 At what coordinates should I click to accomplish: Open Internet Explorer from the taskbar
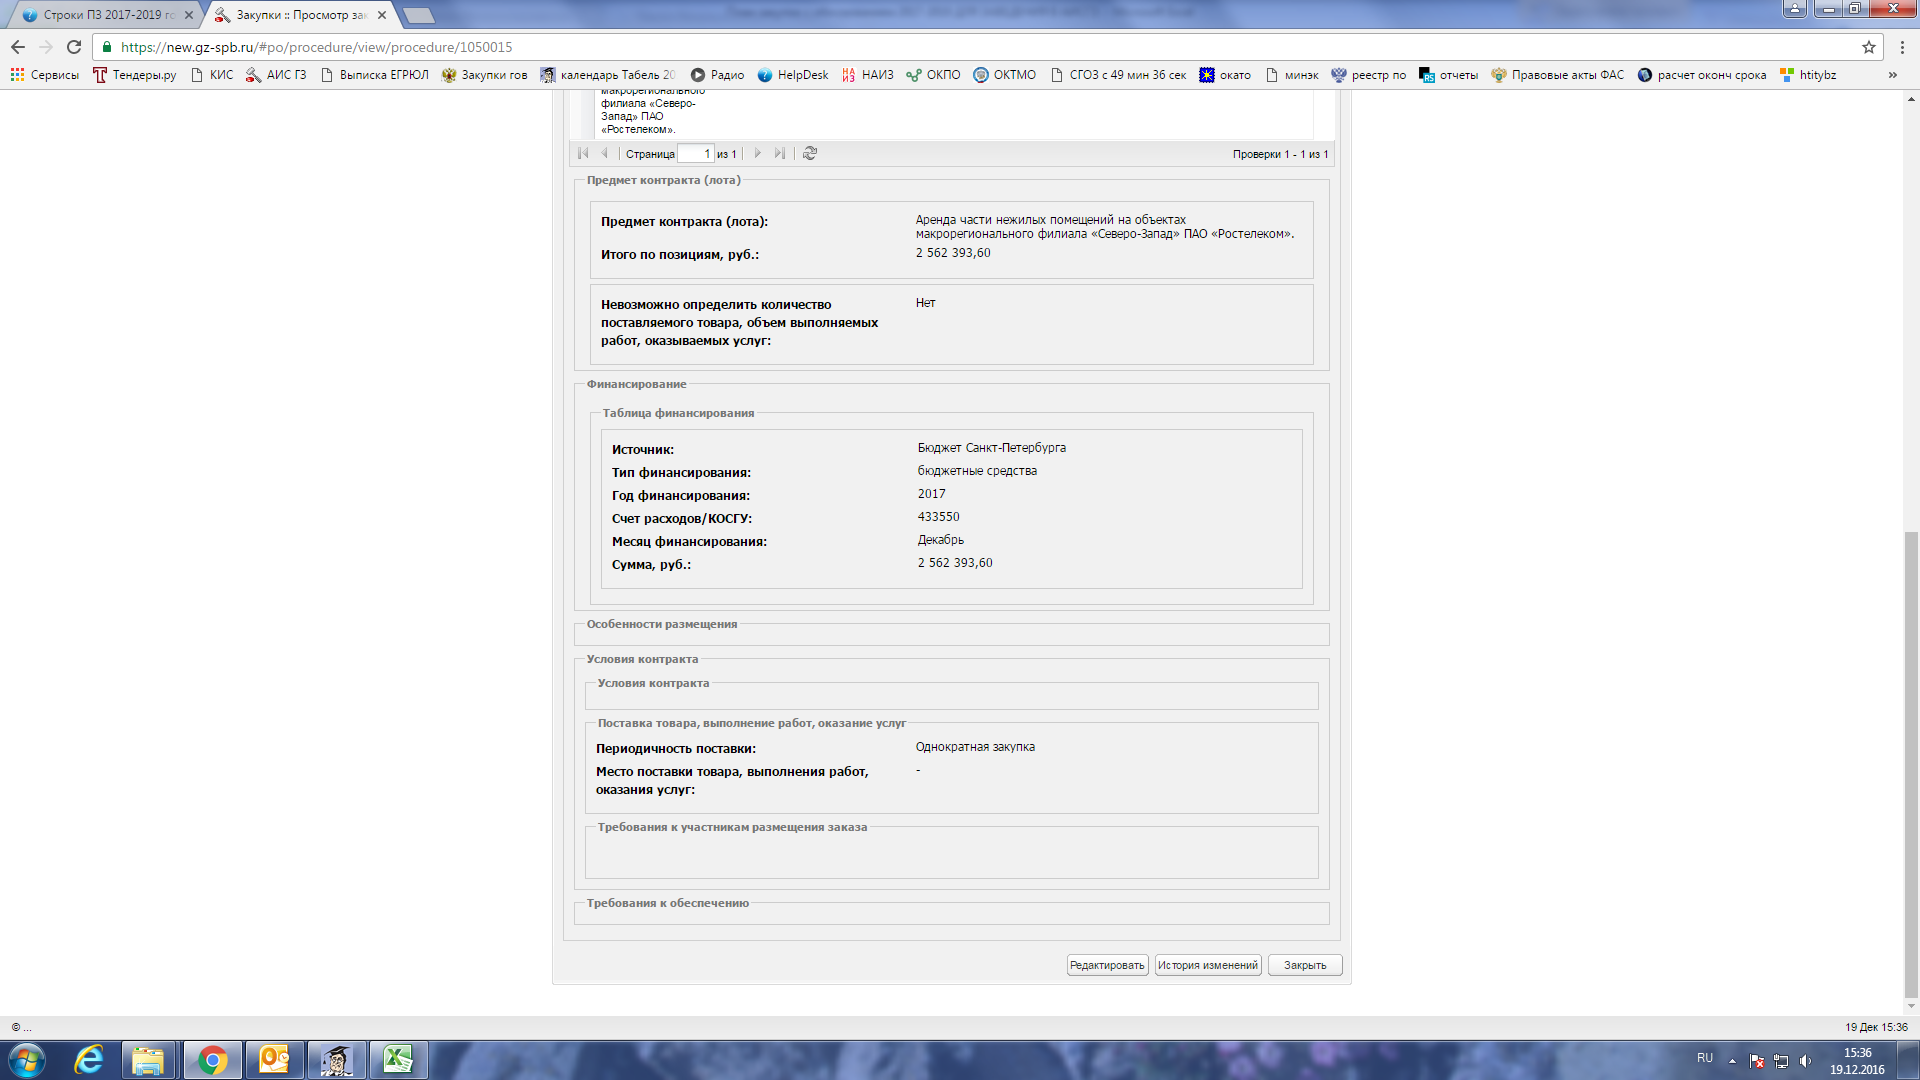point(88,1059)
